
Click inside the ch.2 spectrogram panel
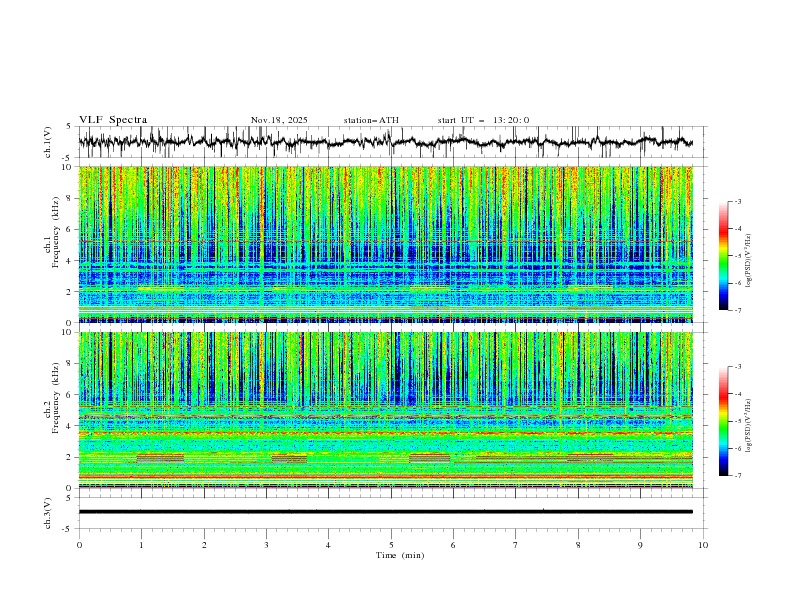(x=385, y=410)
